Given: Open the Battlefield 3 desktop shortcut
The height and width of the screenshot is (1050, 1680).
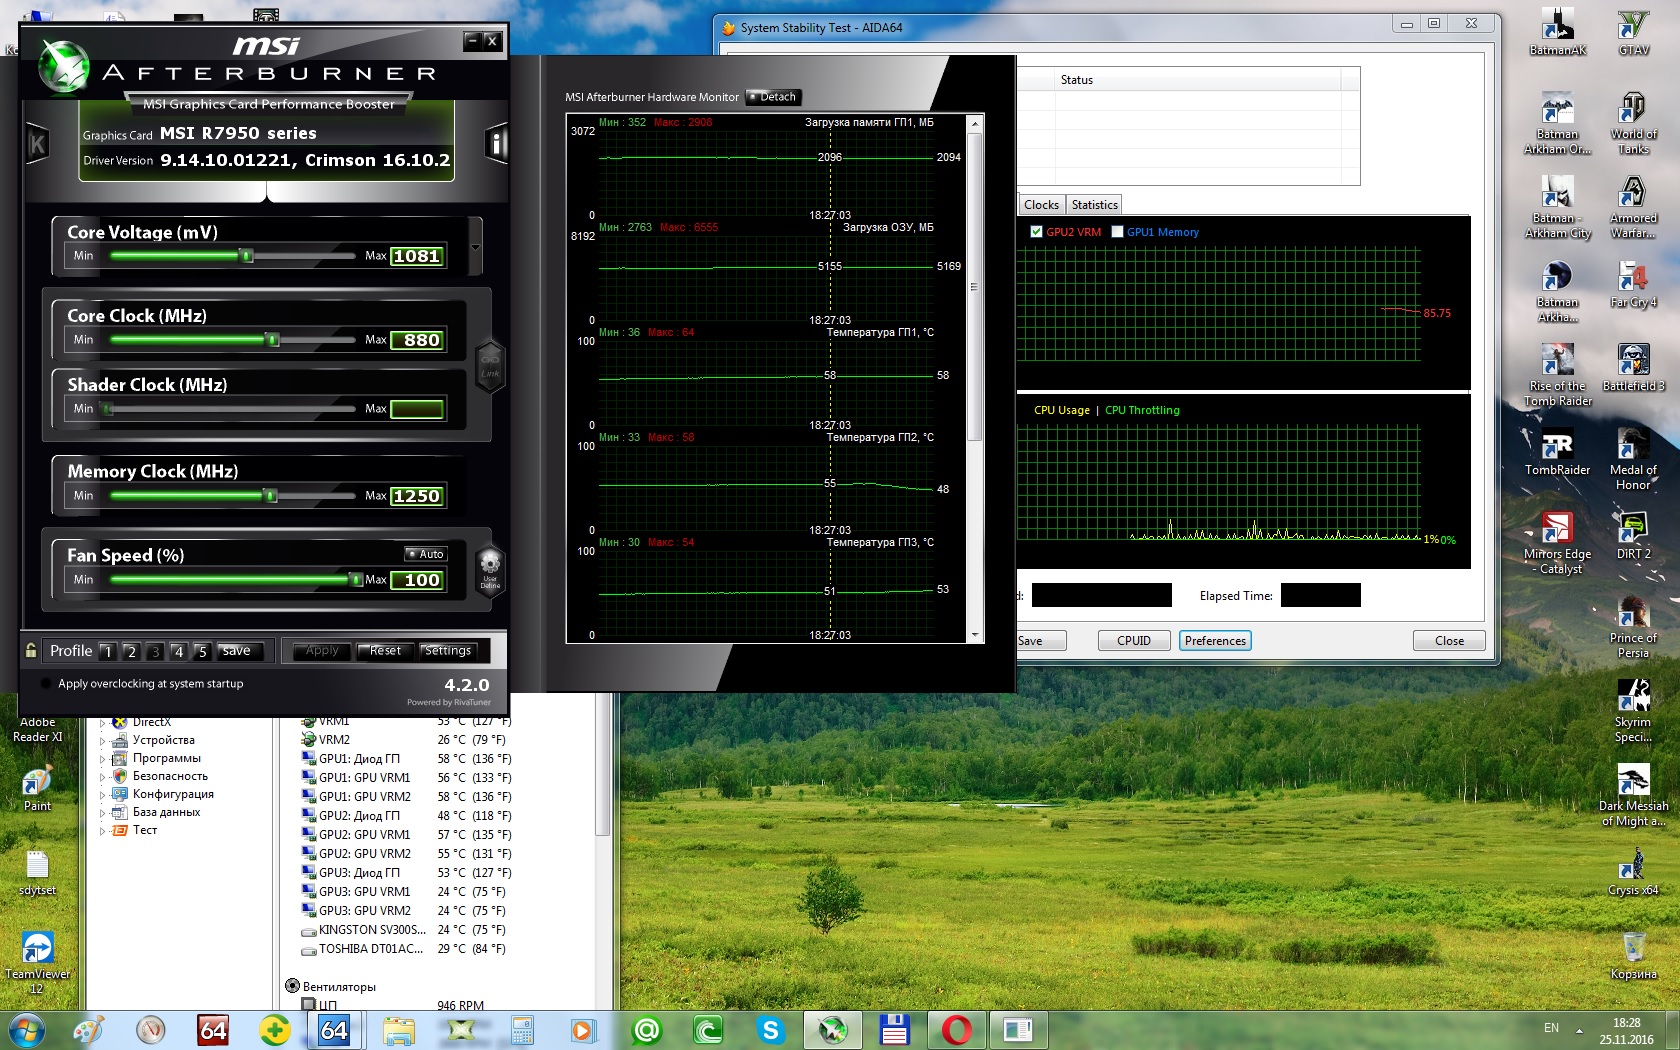Looking at the screenshot, I should (x=1633, y=369).
